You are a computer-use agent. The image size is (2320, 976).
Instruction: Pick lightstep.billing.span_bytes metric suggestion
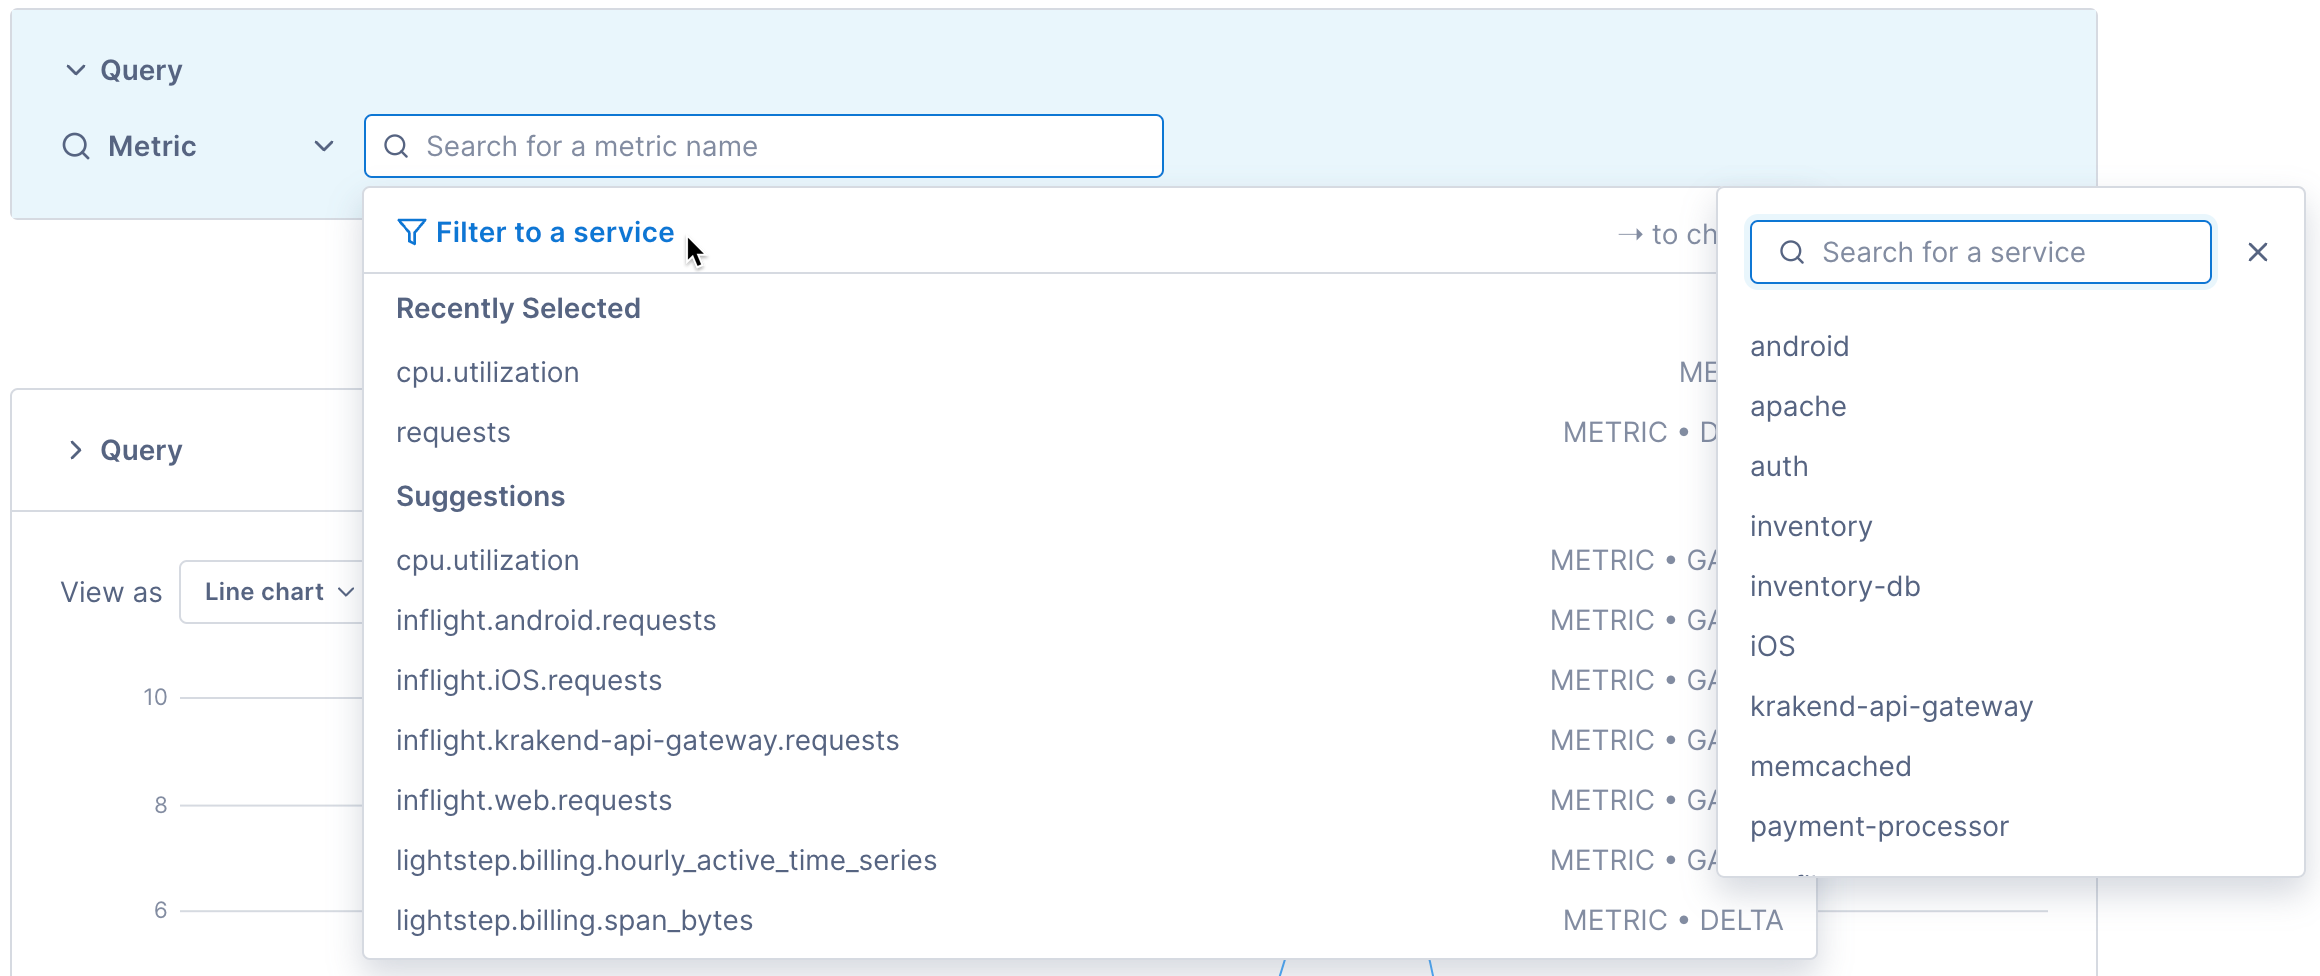[575, 920]
